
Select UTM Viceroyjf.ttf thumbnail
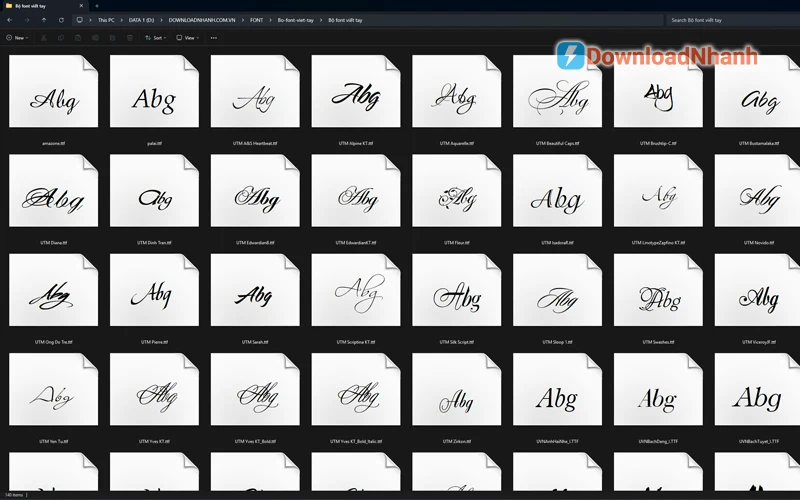(x=758, y=290)
